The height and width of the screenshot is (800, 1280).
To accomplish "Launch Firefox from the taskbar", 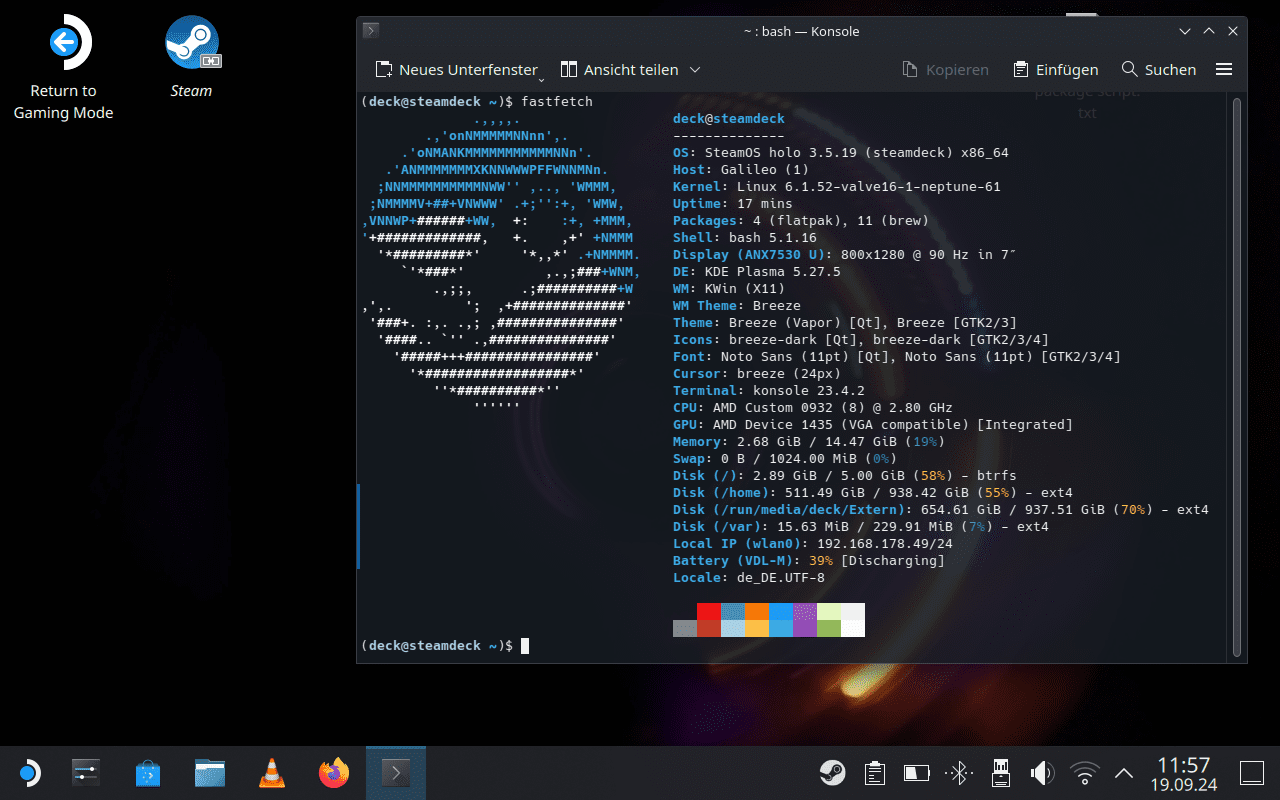I will [x=334, y=773].
